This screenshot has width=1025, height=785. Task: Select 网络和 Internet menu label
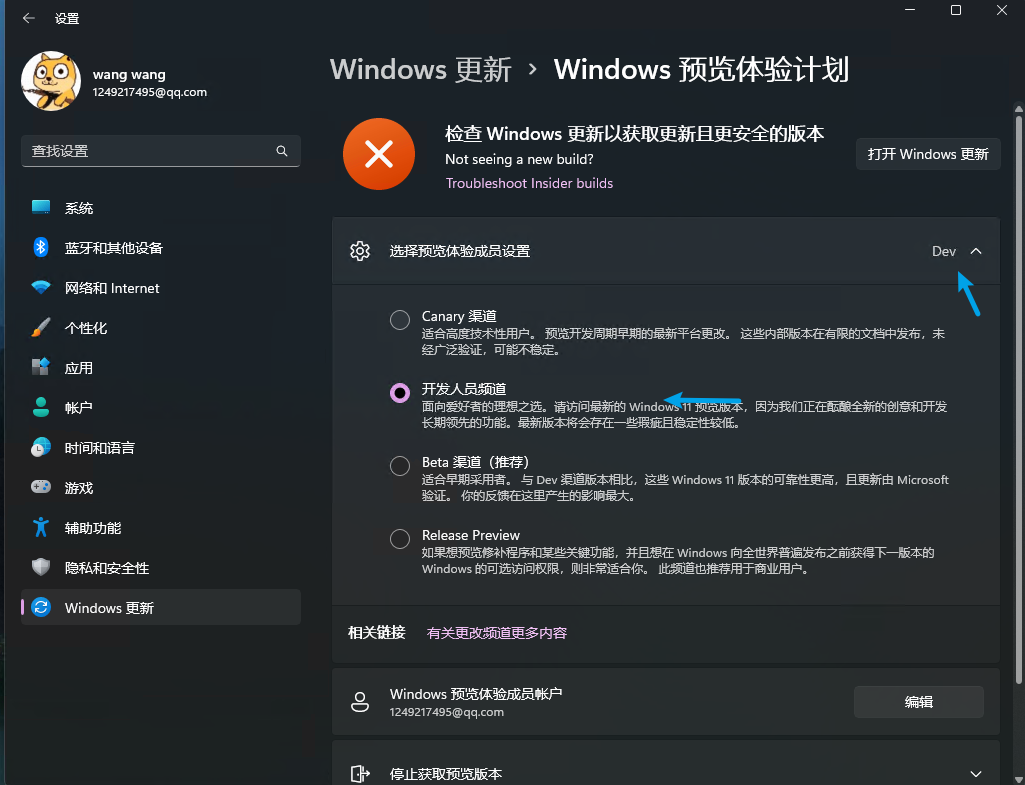point(112,288)
